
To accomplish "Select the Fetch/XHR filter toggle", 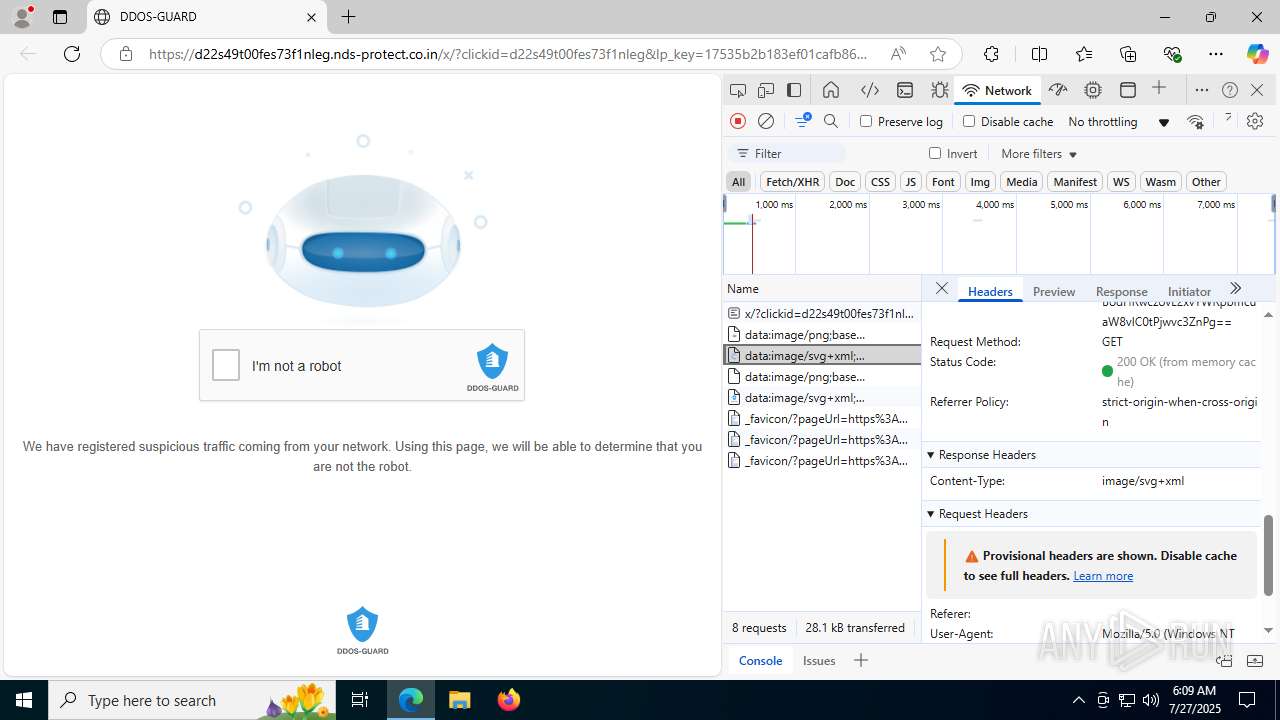I will 792,181.
